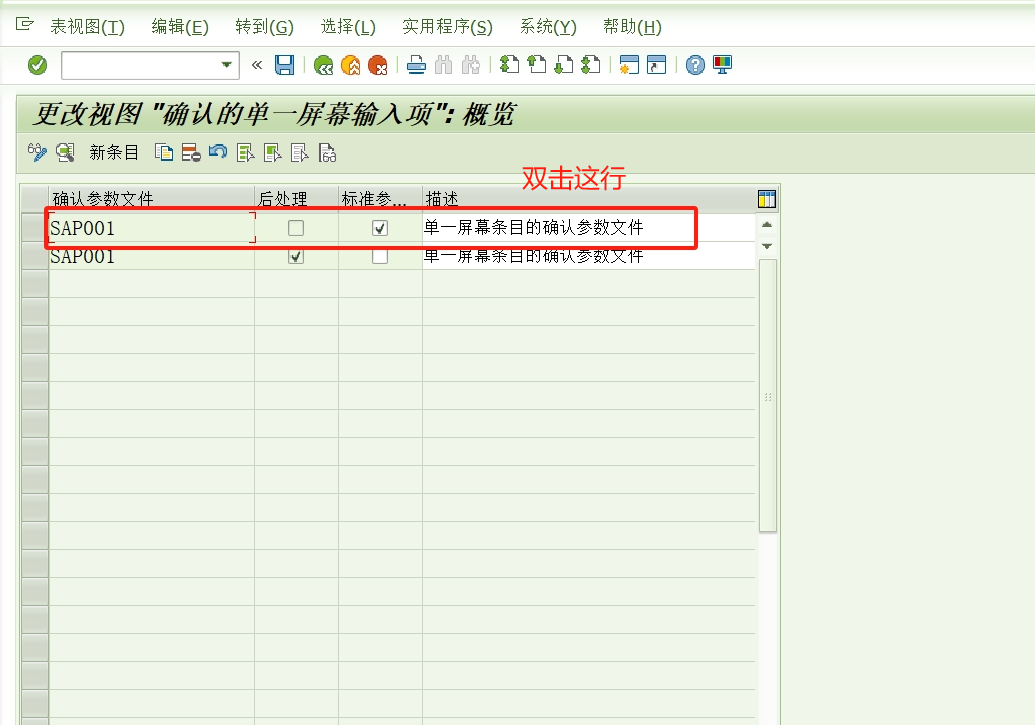Jump to last page icon
Image resolution: width=1035 pixels, height=725 pixels.
coord(591,65)
